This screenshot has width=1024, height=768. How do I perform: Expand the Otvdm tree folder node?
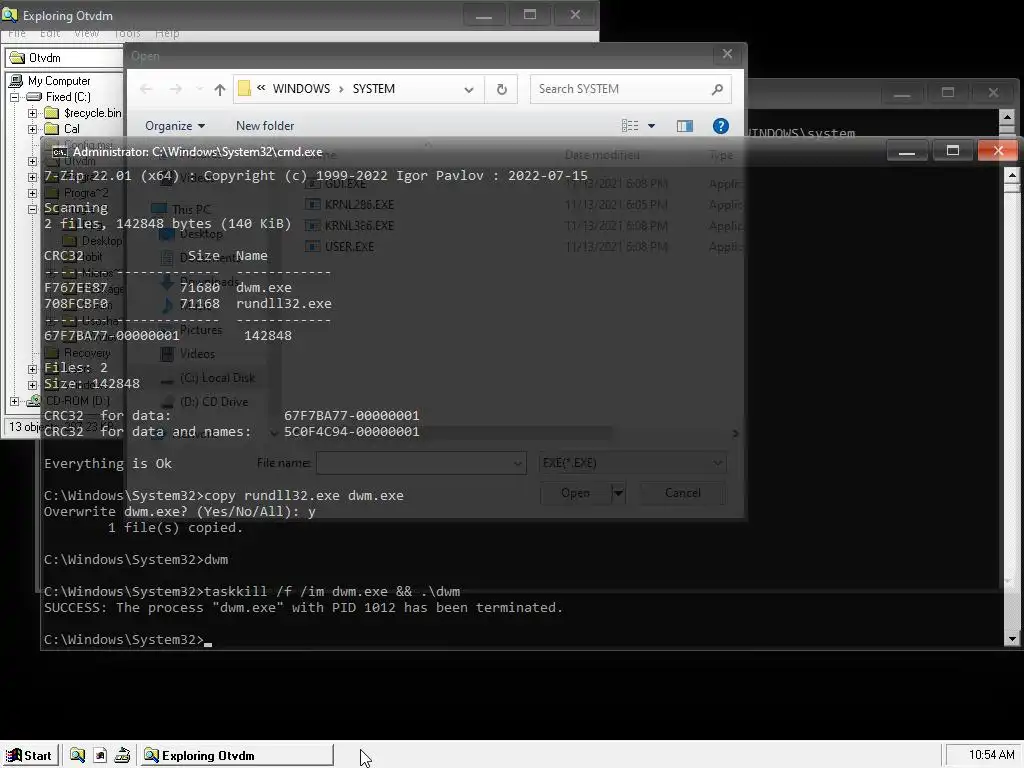[x=32, y=161]
